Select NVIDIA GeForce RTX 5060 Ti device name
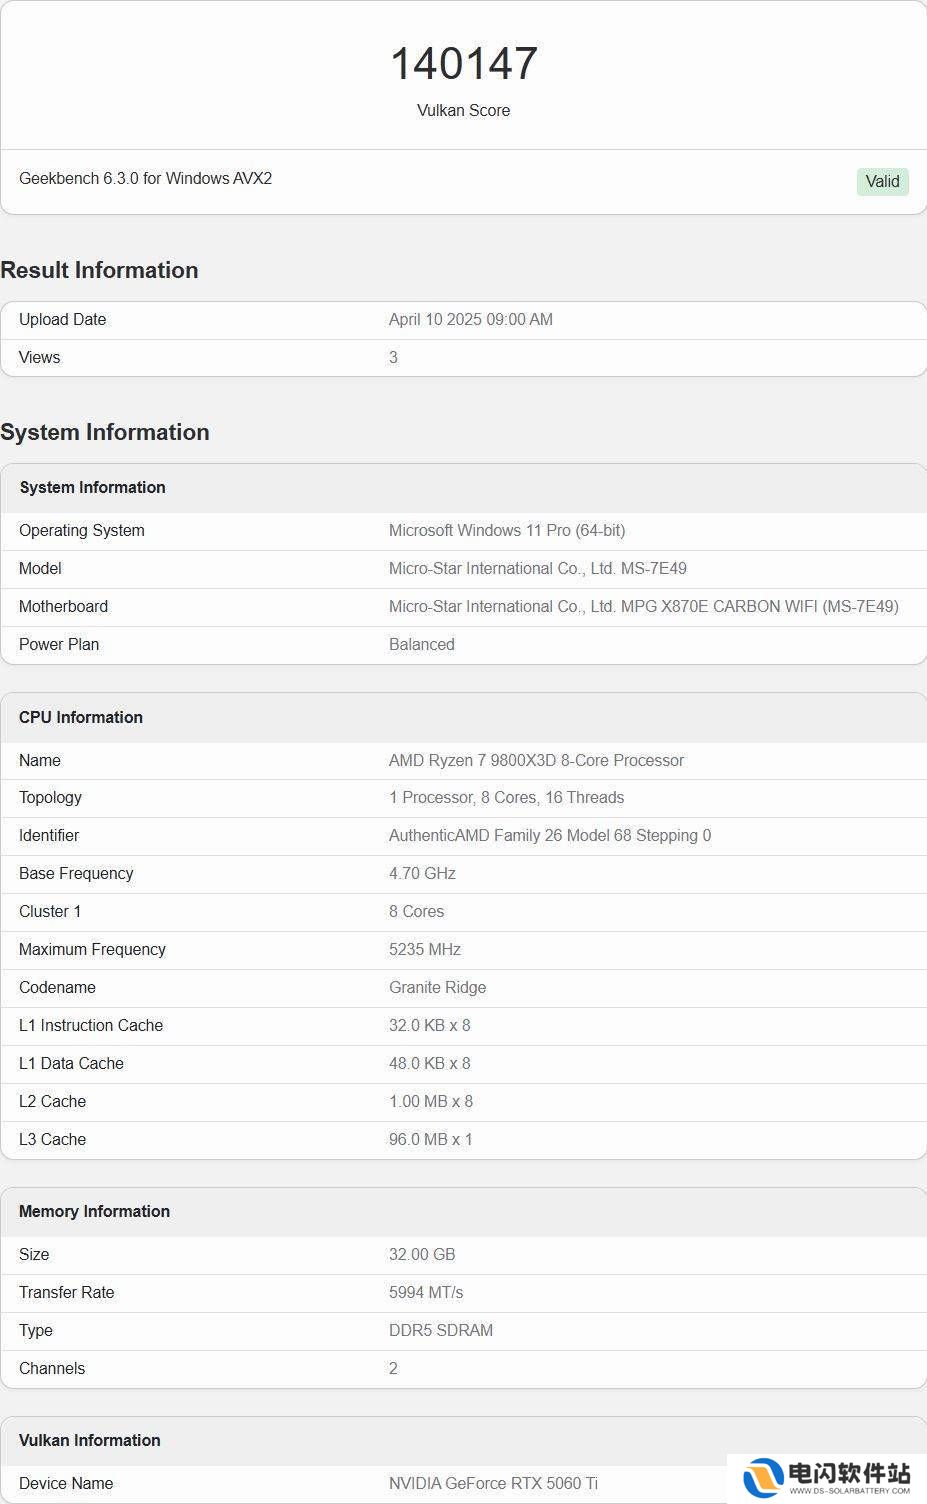 493,1484
